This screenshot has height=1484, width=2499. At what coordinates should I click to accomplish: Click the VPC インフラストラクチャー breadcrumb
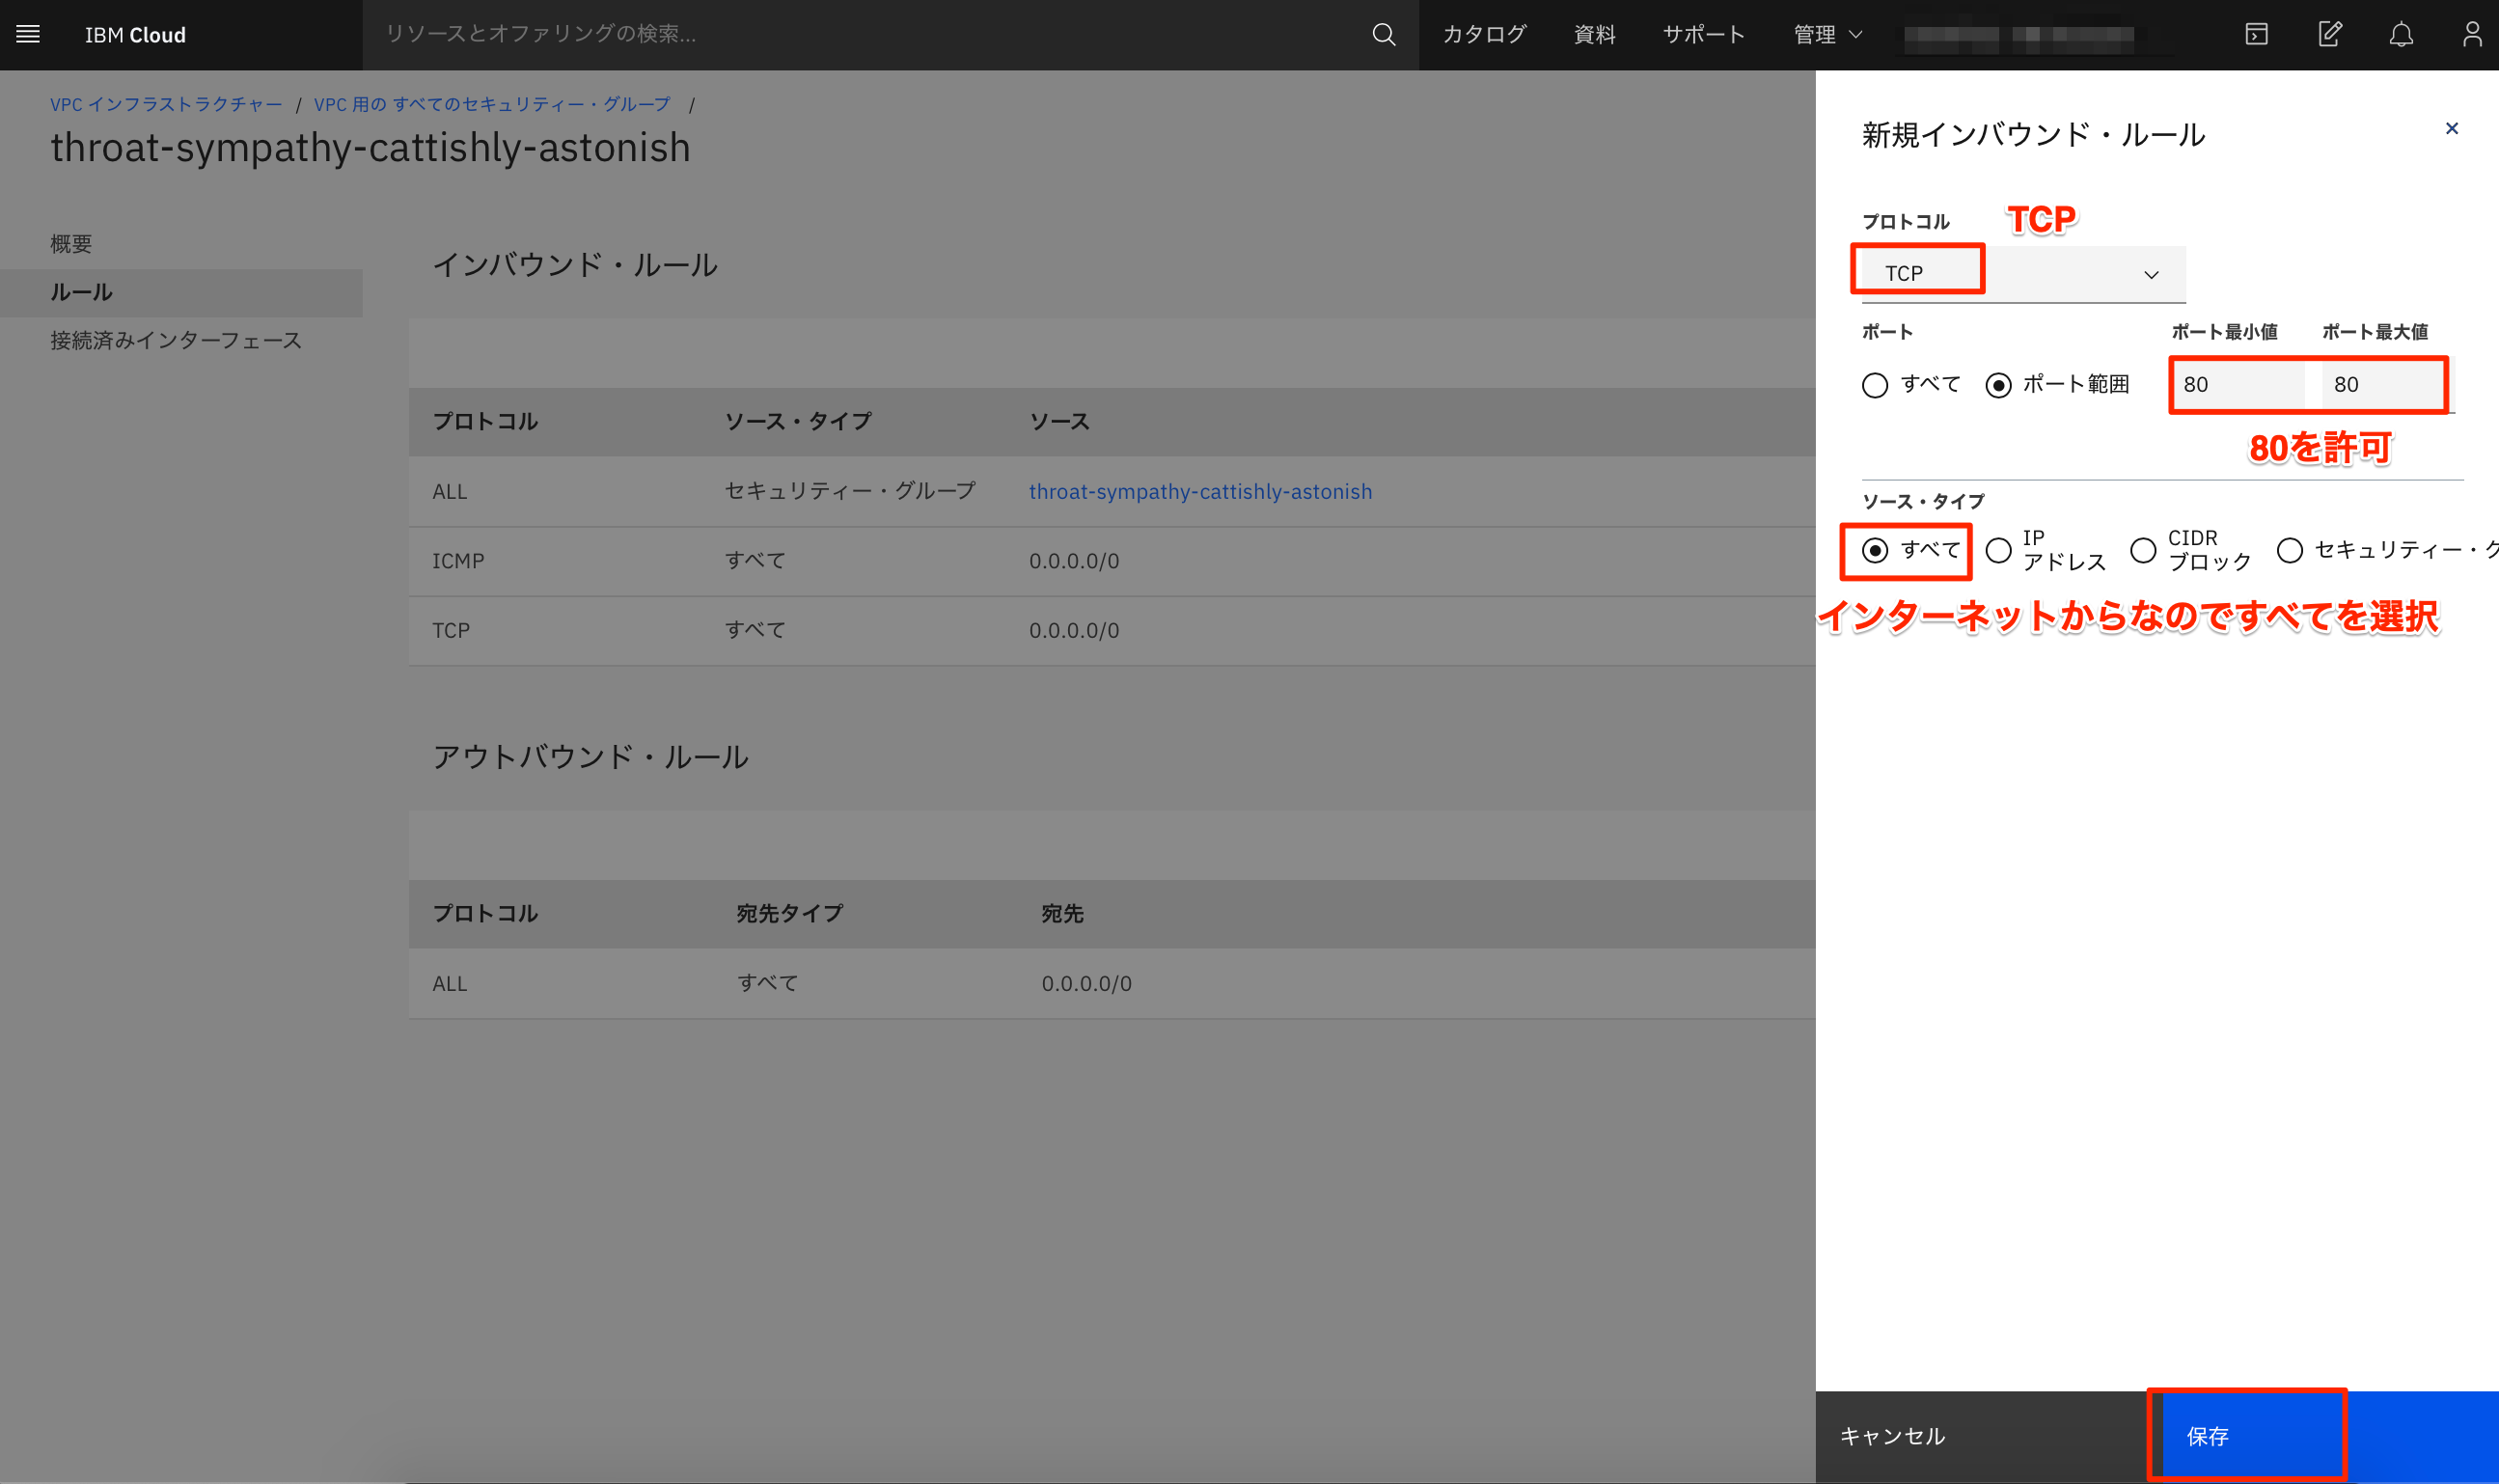(166, 105)
